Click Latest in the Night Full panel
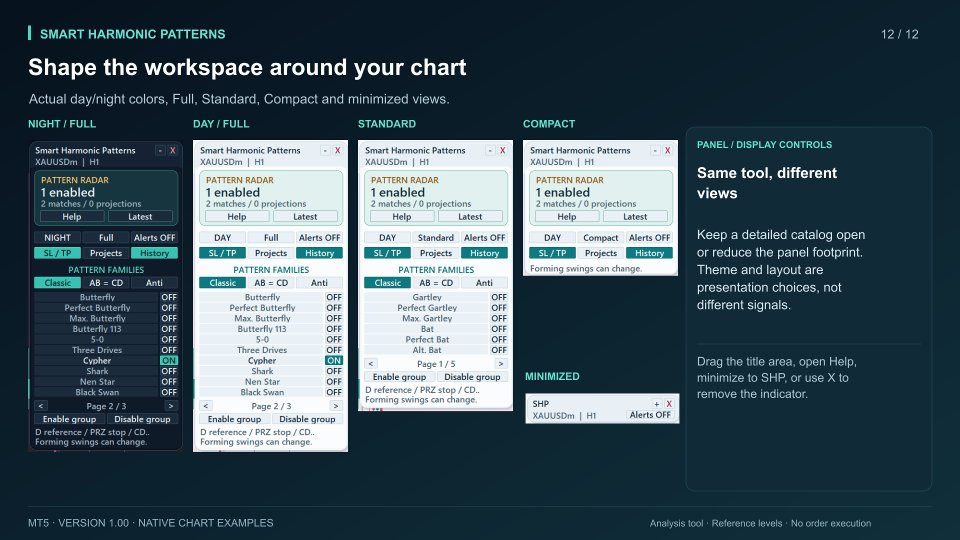960x540 pixels. (140, 217)
